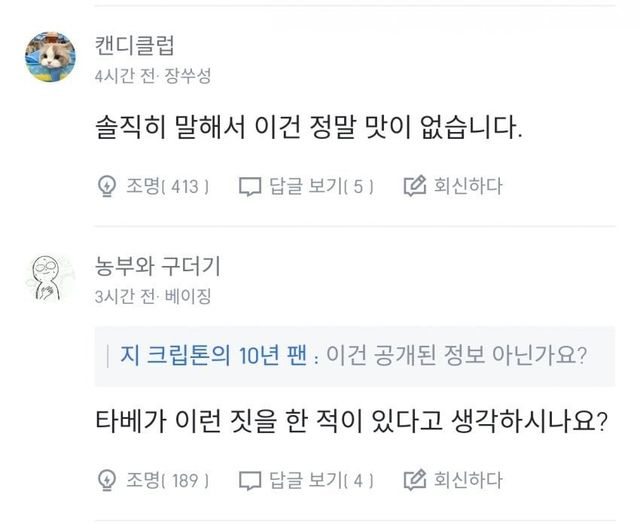Click the speech bubble icon beside 답글 보기(5)
The height and width of the screenshot is (526, 640).
249,186
